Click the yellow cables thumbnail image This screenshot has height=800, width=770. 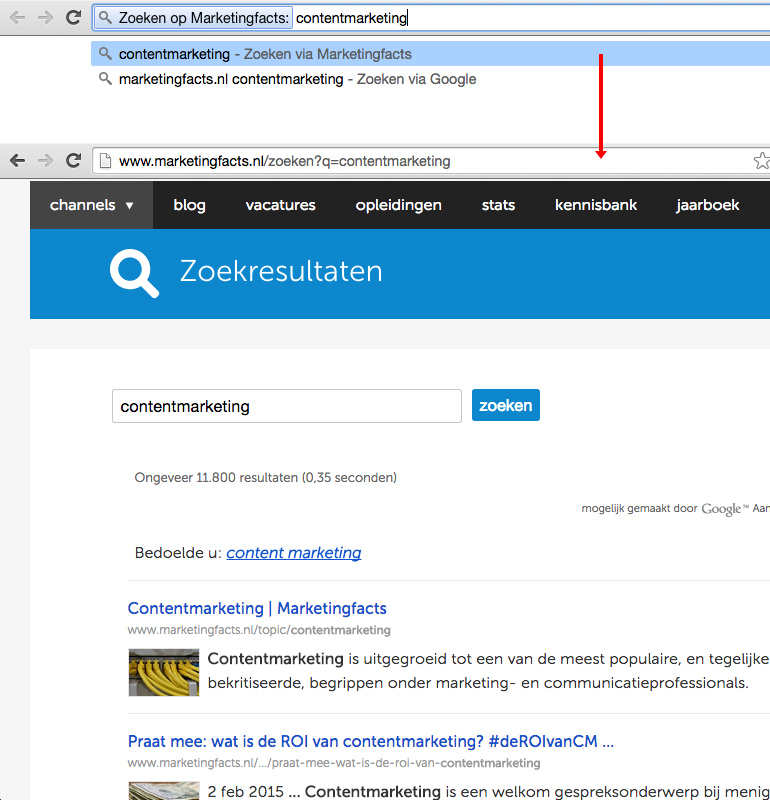164,672
